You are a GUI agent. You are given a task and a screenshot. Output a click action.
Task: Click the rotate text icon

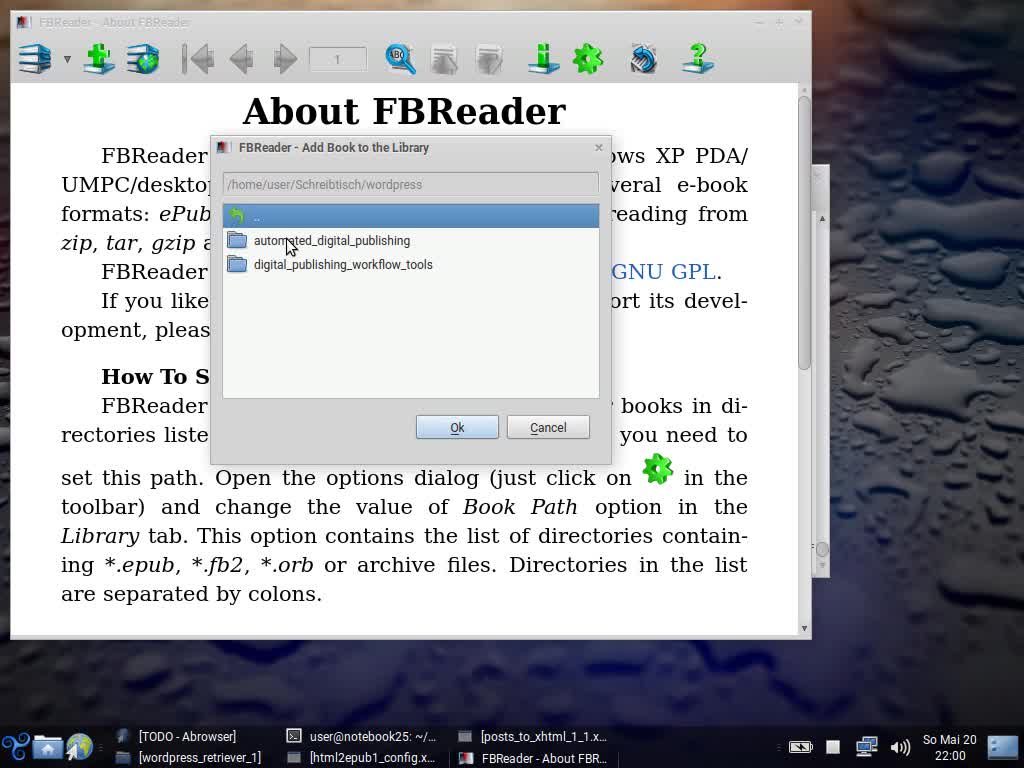click(x=643, y=59)
